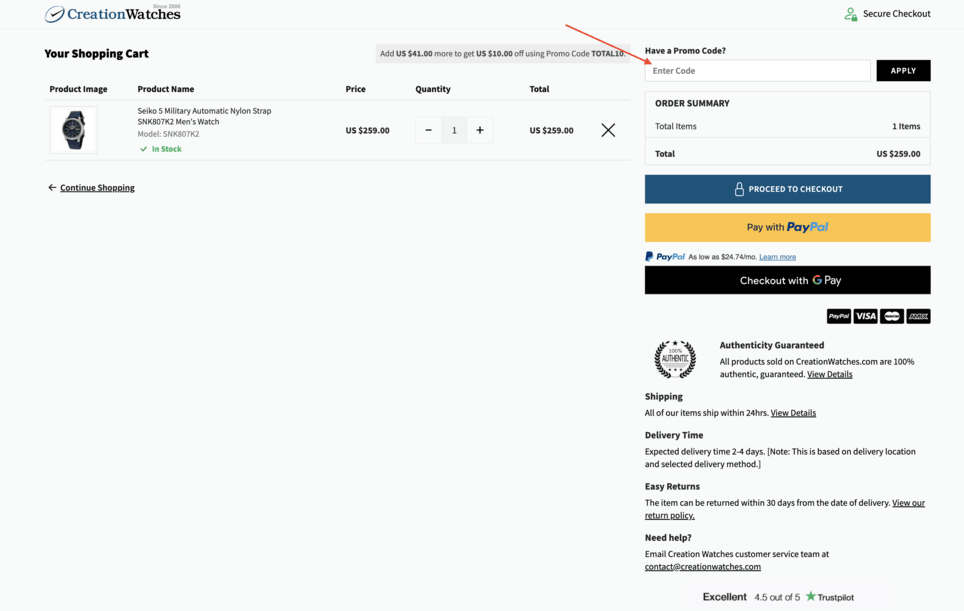The width and height of the screenshot is (964, 611).
Task: Click the 'Easy Returns' heading
Action: point(672,486)
